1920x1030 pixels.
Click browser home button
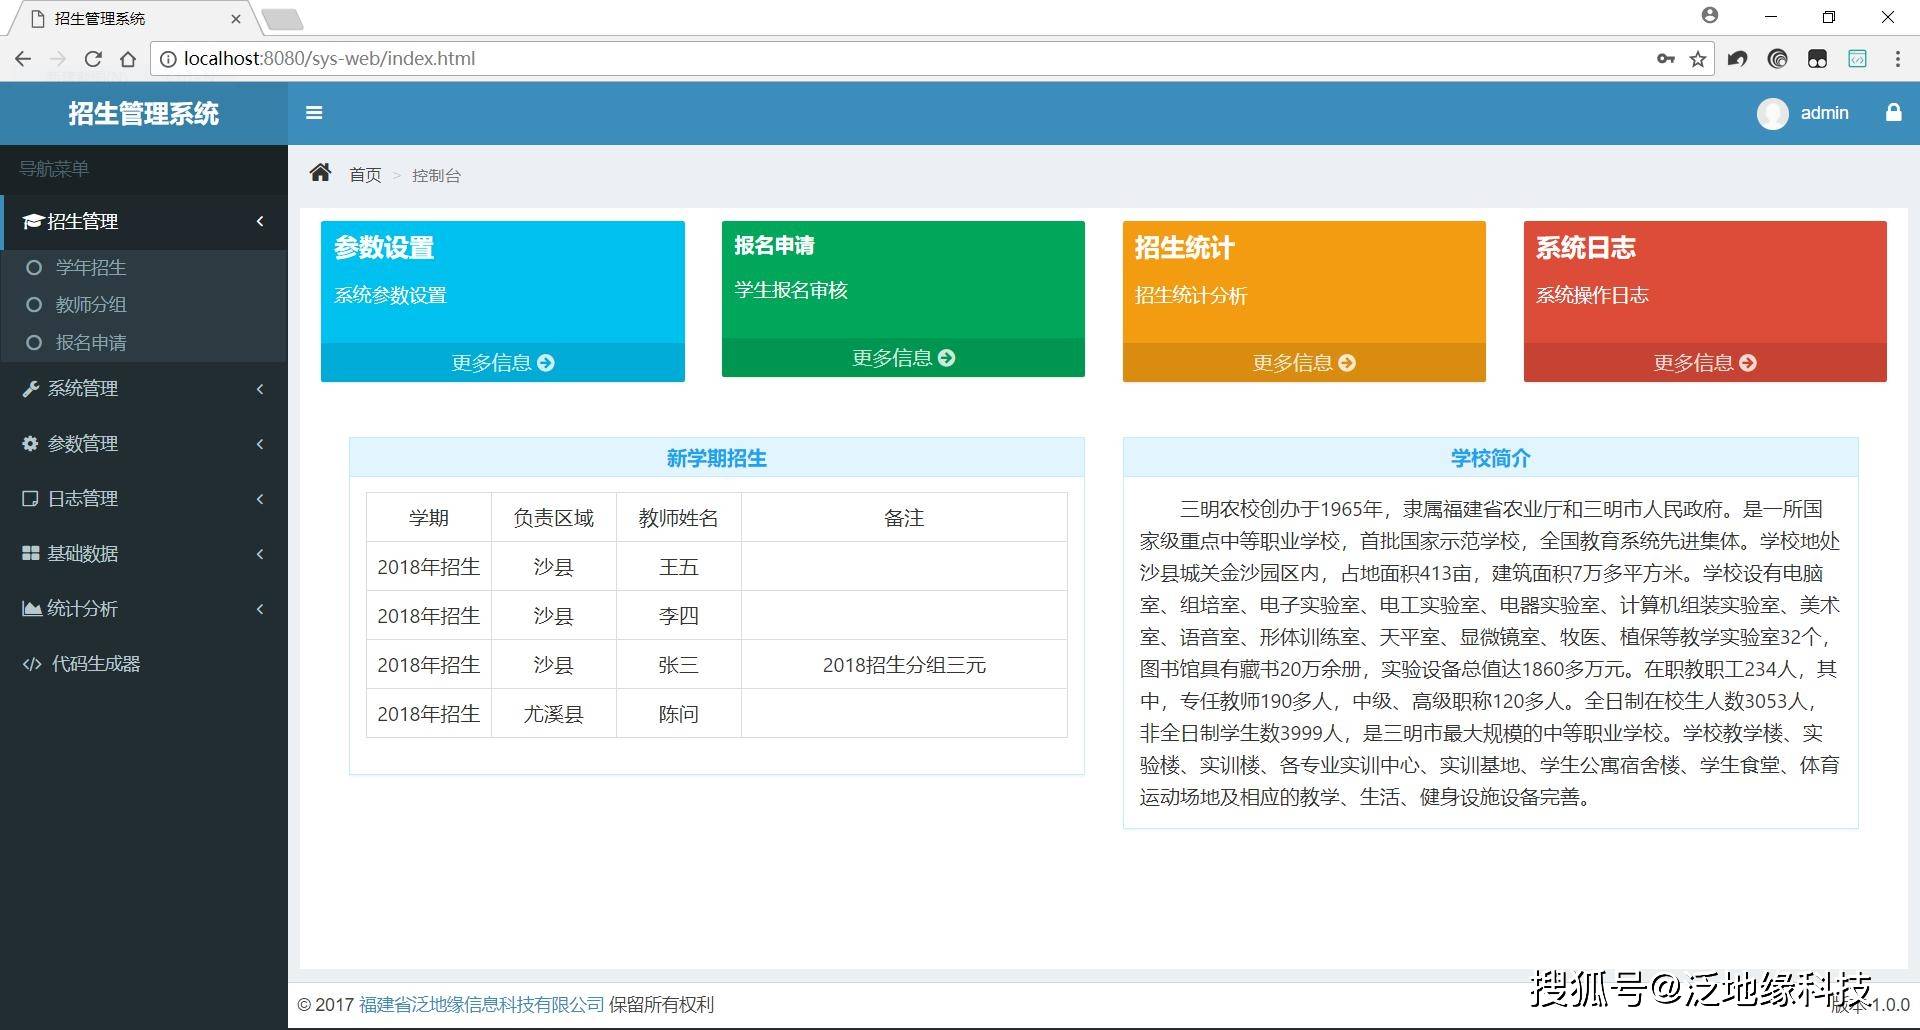tap(128, 59)
